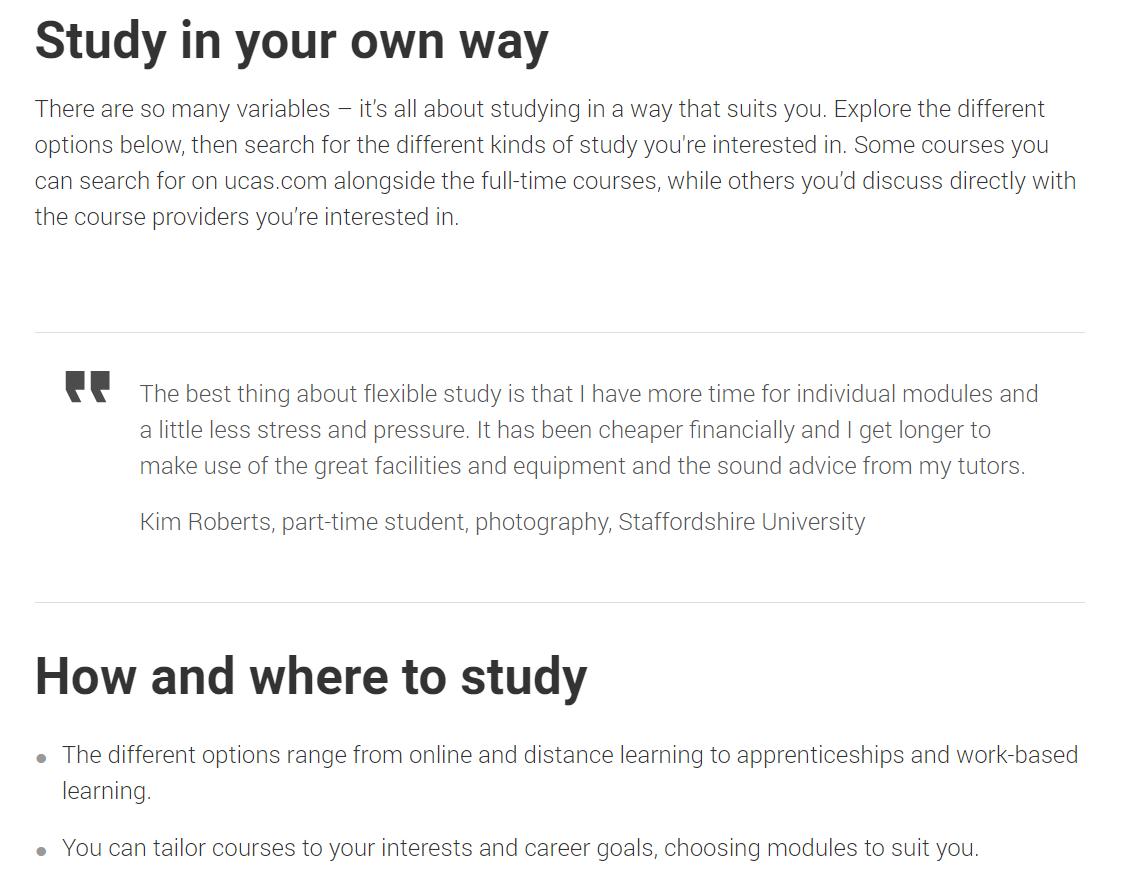1123x889 pixels.
Task: Click the 'How and where to study' heading
Action: [311, 677]
